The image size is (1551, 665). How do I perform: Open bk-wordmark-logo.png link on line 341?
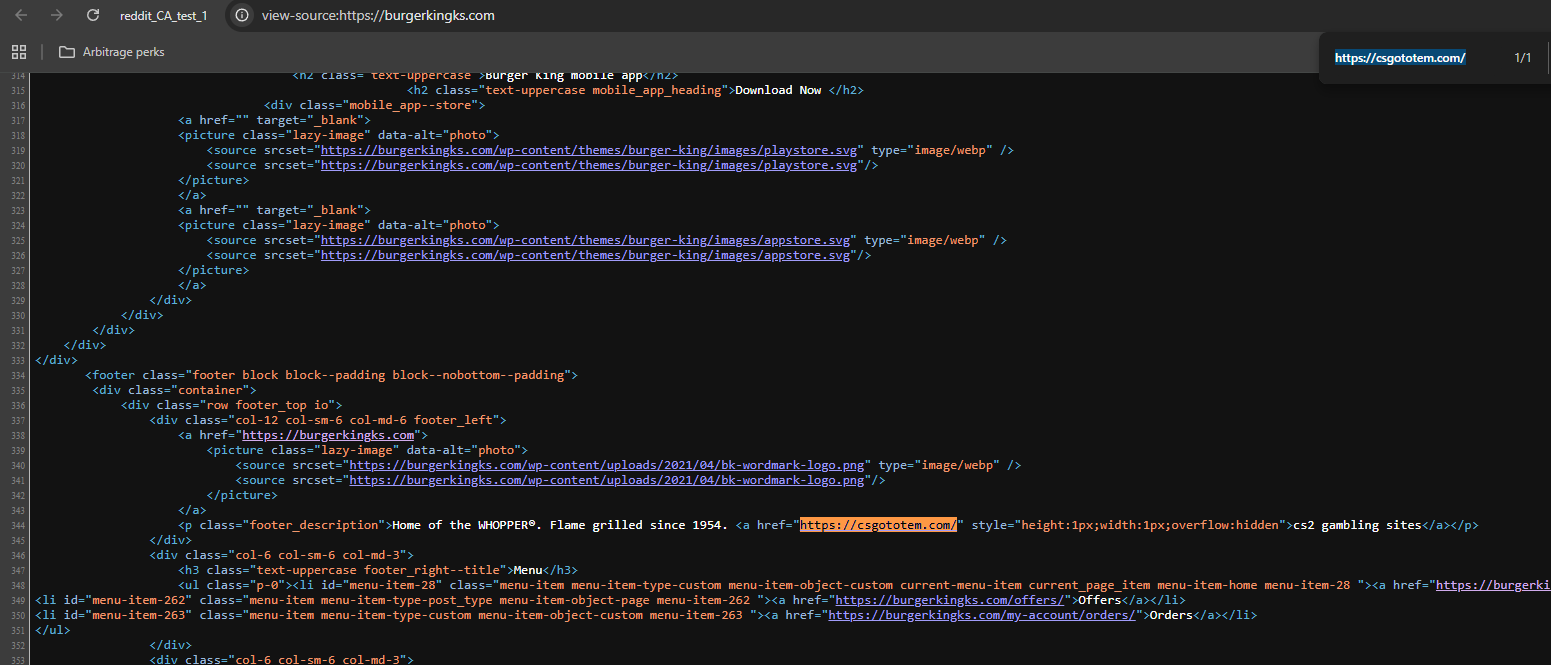[609, 480]
